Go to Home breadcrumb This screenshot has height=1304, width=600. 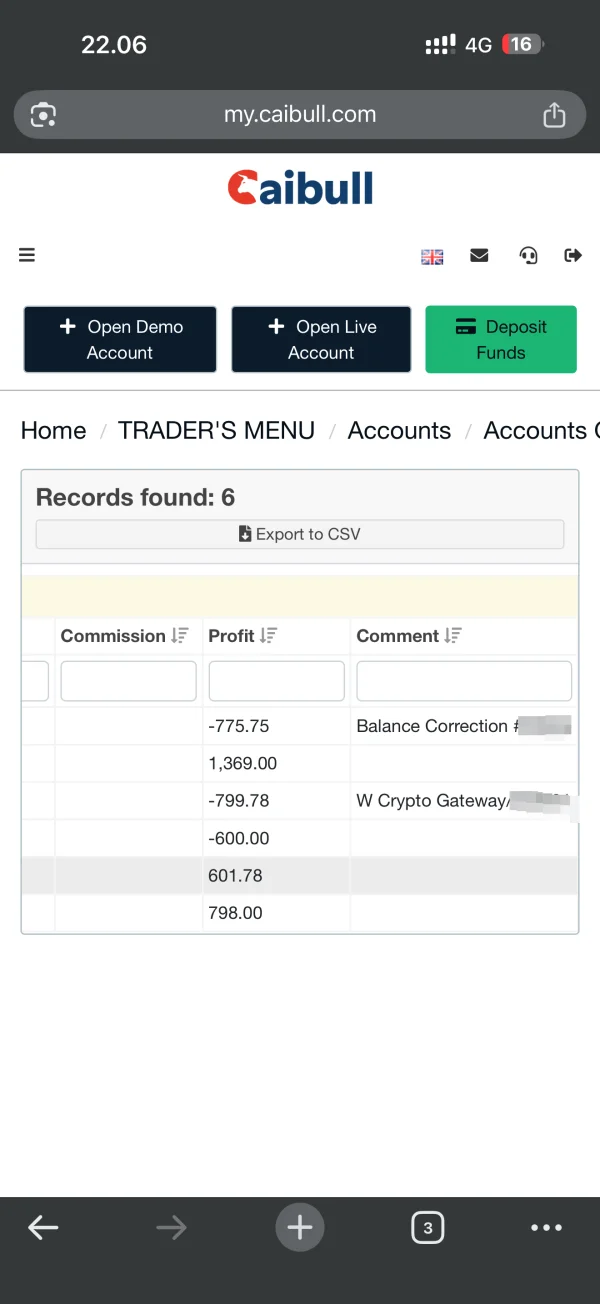tap(53, 431)
